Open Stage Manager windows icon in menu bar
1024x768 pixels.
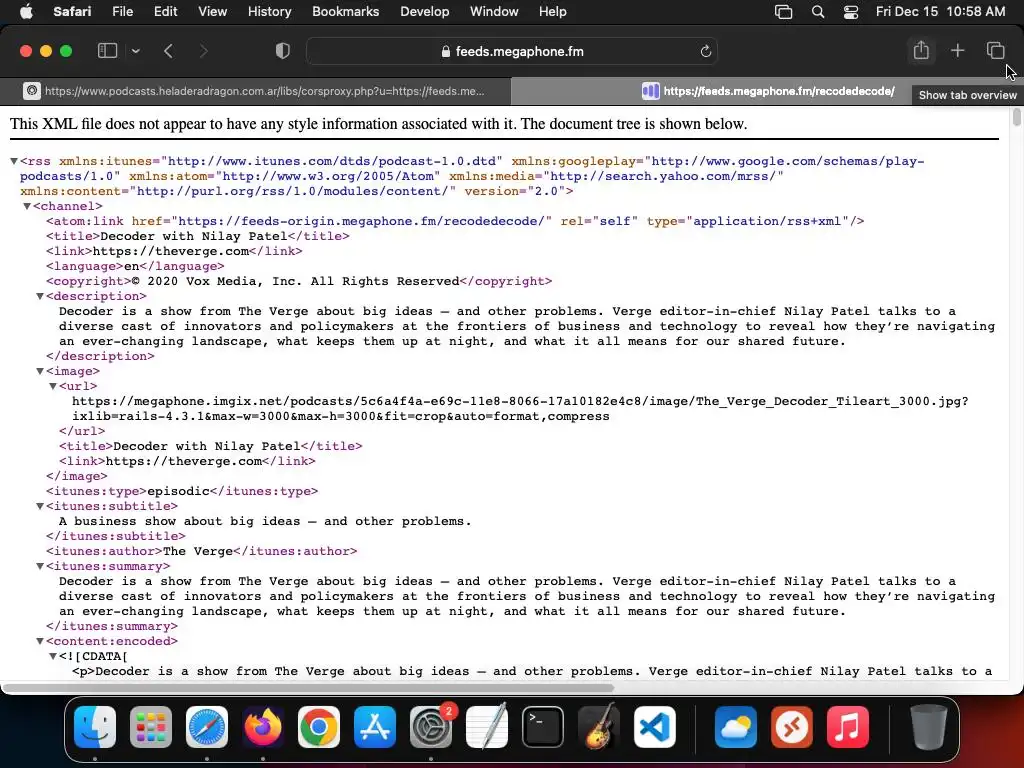[x=783, y=12]
